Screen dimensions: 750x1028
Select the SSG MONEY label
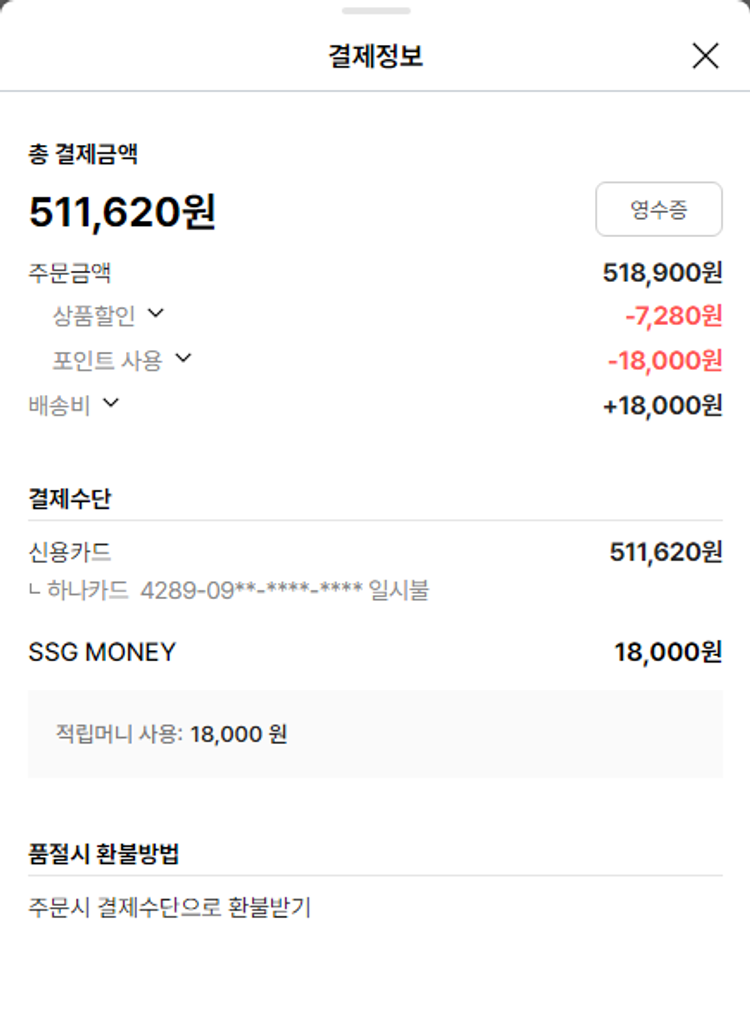click(102, 653)
